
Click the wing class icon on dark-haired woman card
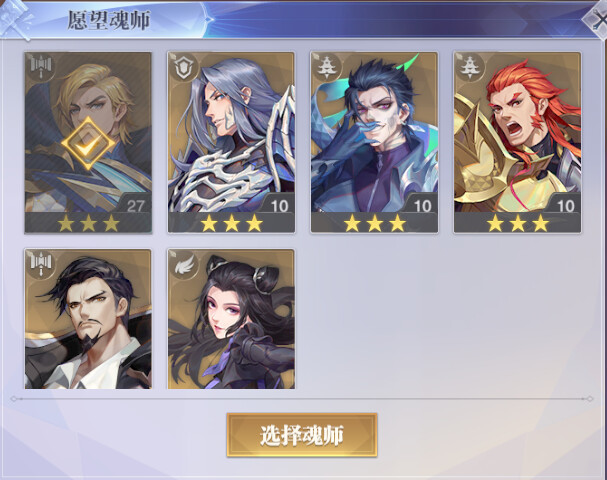184,264
